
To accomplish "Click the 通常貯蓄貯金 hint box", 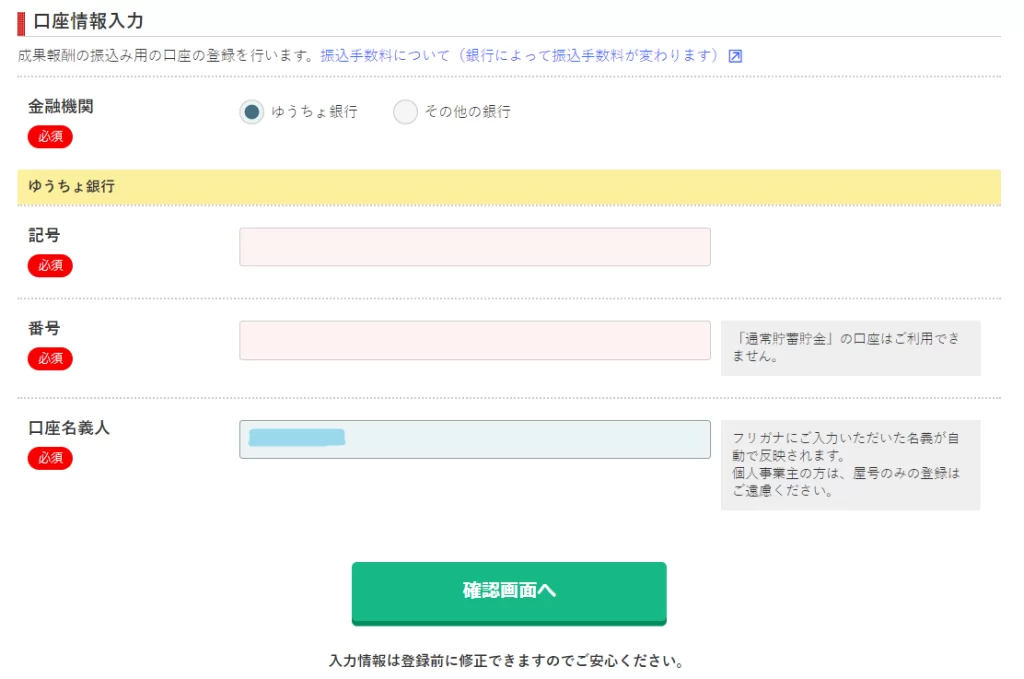I will pos(850,348).
